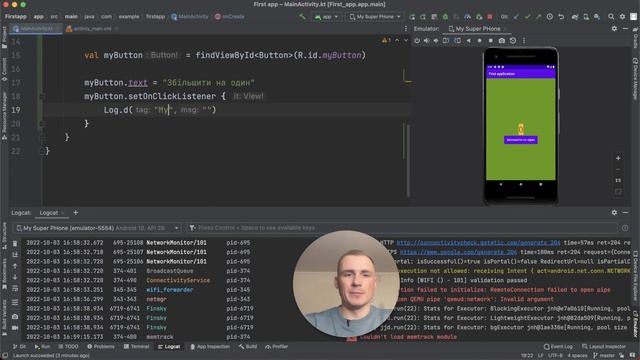Screen dimensions: 640x360
Task: Open the TODO tool window
Action: [68, 347]
